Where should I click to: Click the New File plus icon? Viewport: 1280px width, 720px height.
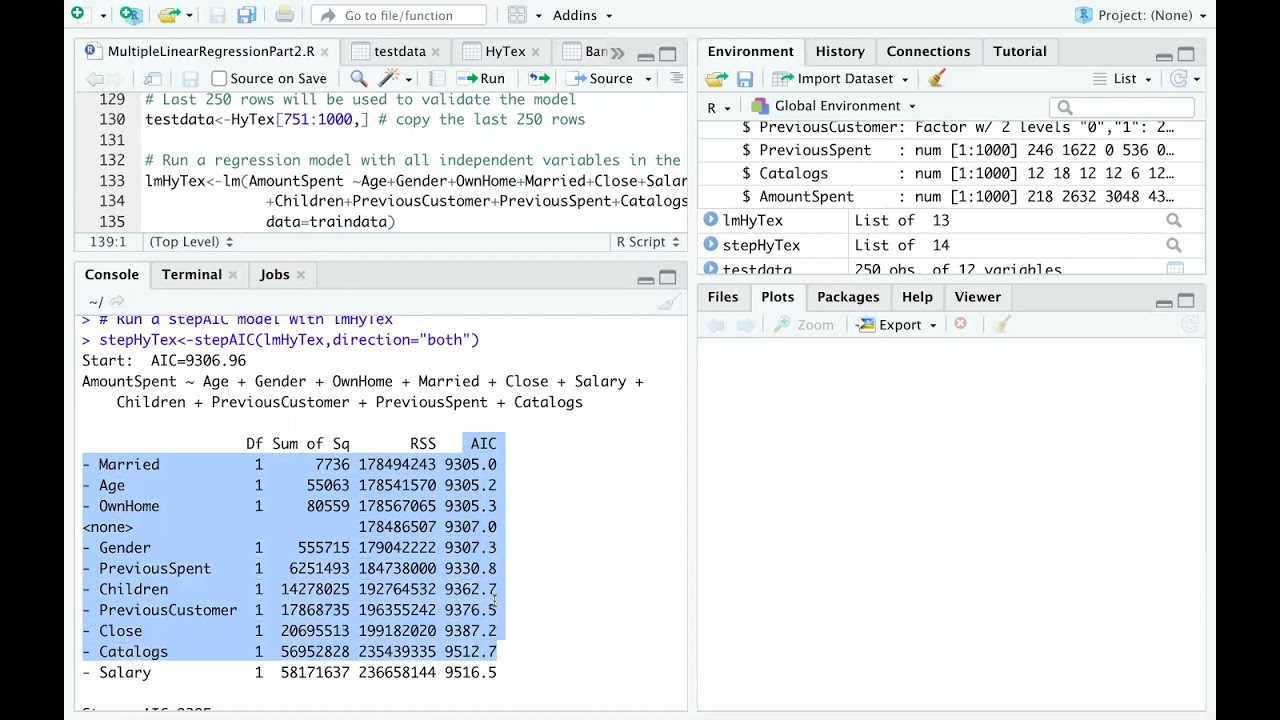pyautogui.click(x=78, y=15)
